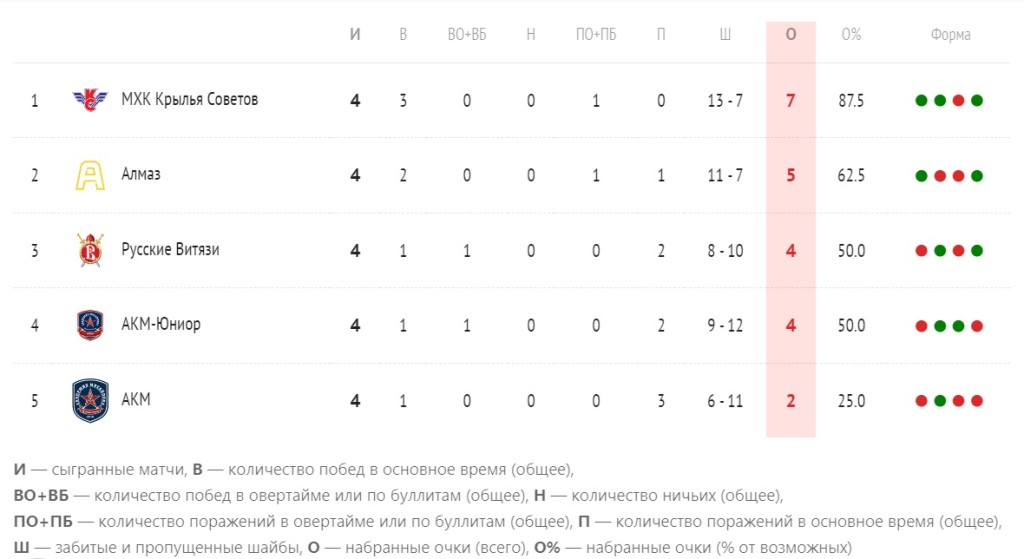
Task: Sort by the И games played header
Action: tap(355, 34)
